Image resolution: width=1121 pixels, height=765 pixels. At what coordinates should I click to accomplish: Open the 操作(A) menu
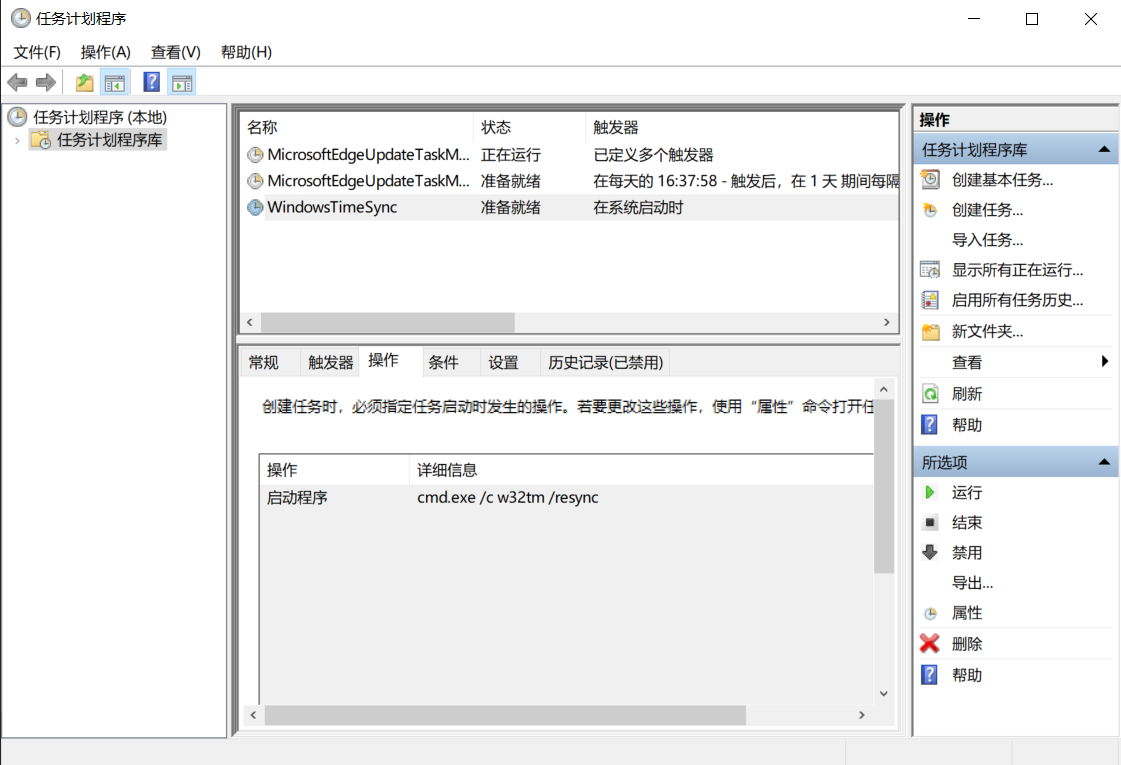click(106, 52)
